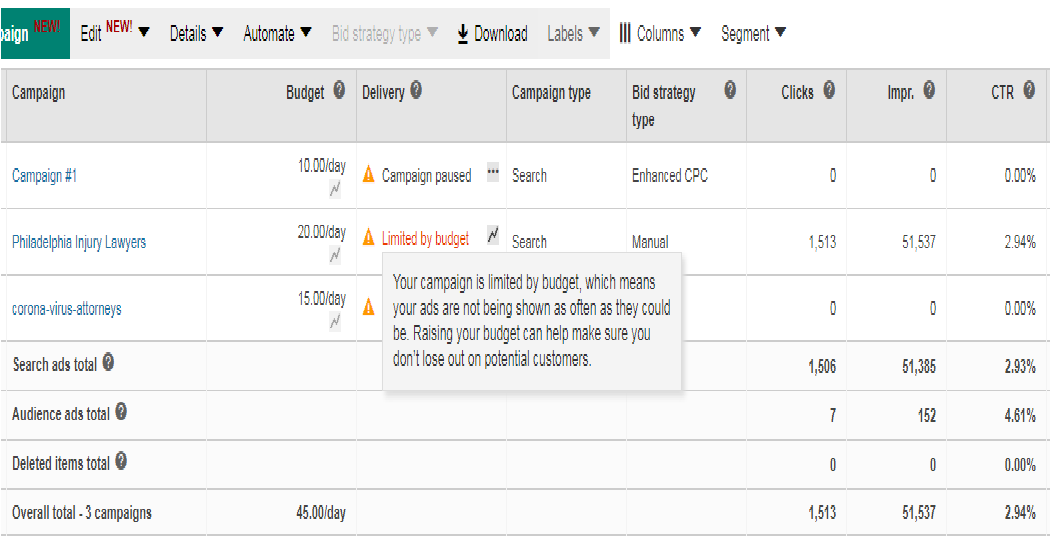Click the corona-virus-attorneys delivery warning icon

click(x=369, y=308)
